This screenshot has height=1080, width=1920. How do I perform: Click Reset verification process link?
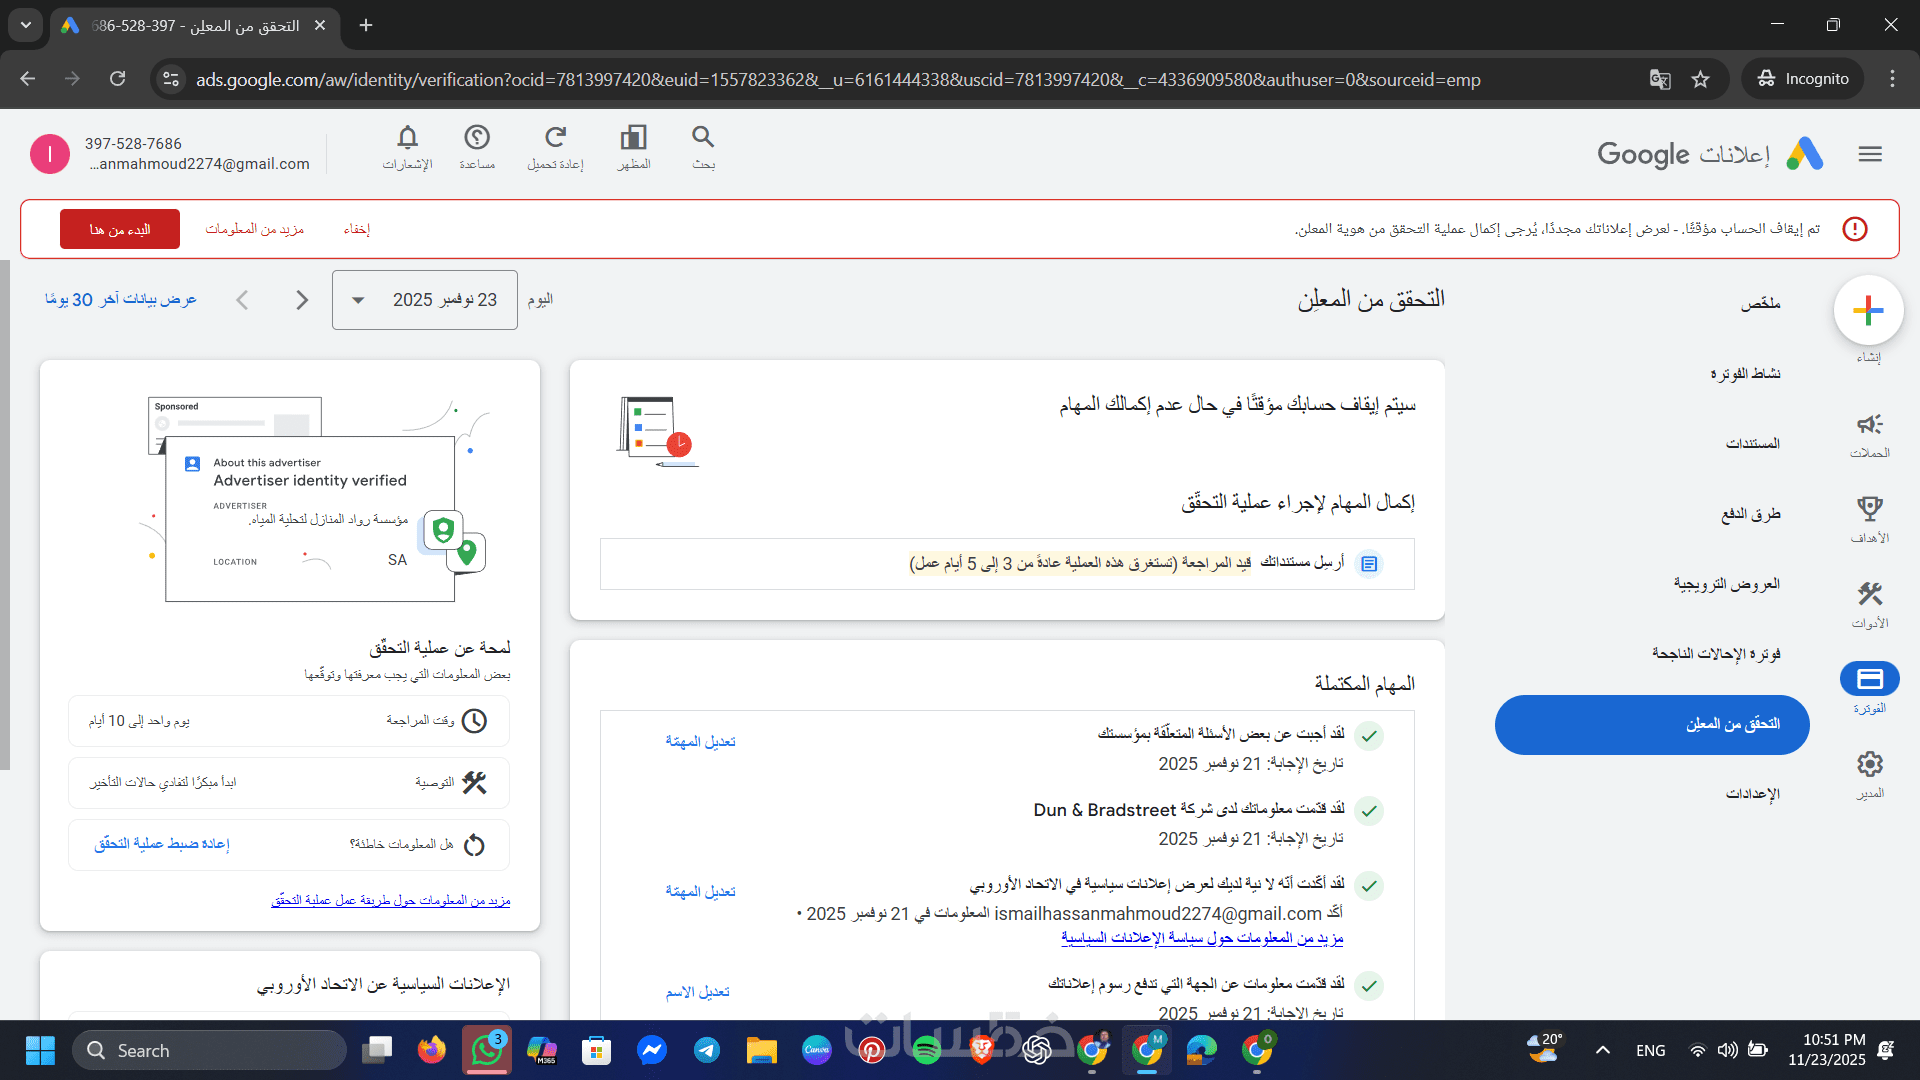162,844
